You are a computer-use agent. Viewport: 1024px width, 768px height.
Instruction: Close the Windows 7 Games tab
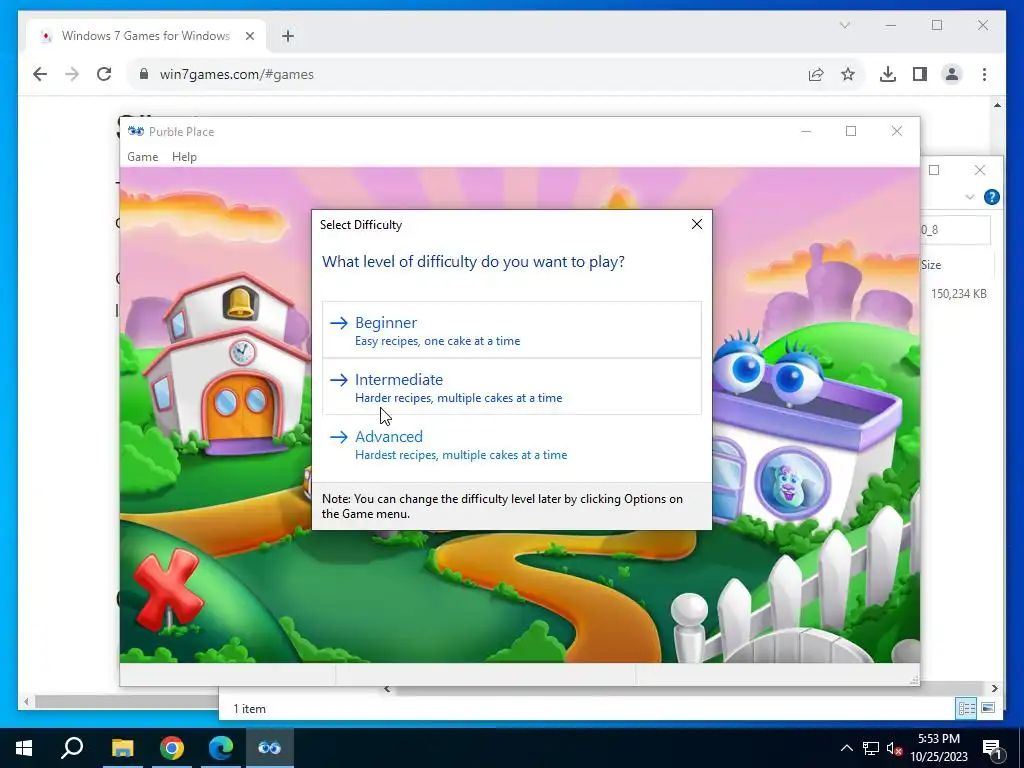pyautogui.click(x=249, y=36)
